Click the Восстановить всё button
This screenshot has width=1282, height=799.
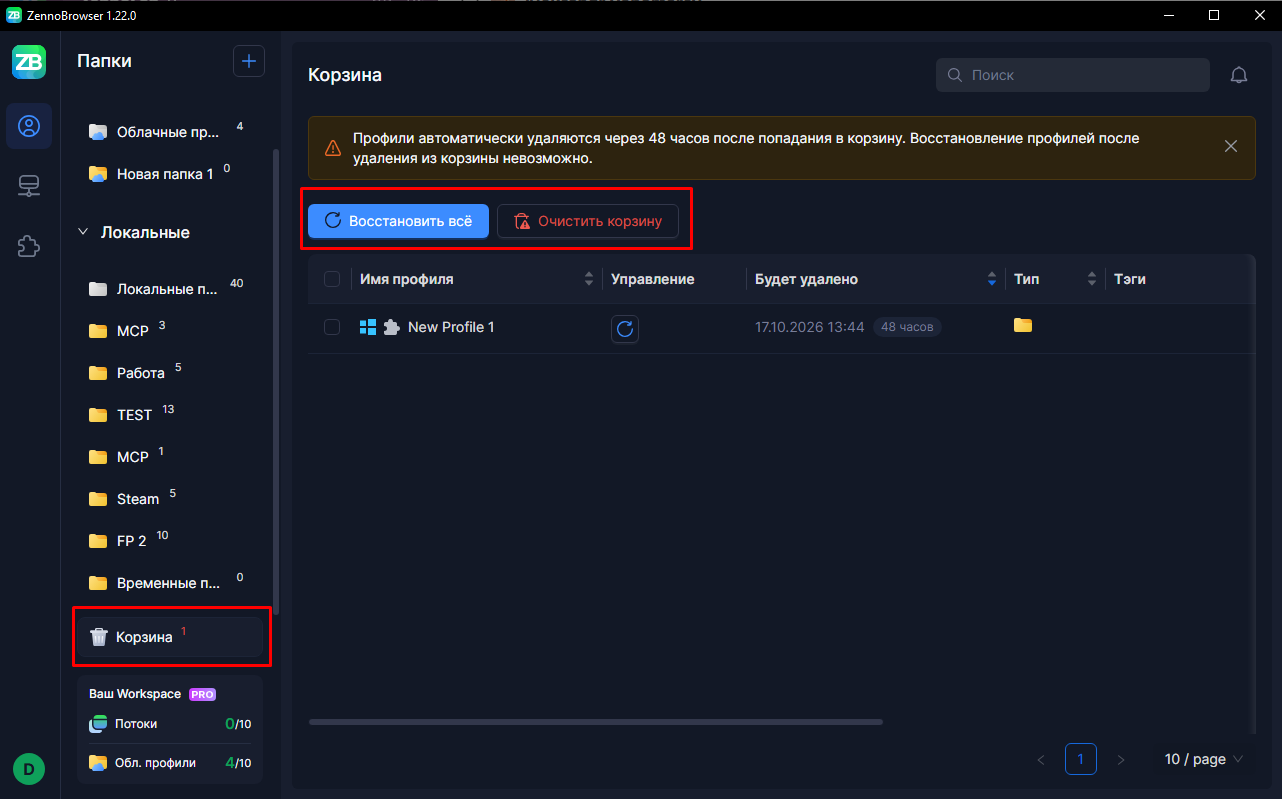click(x=398, y=221)
